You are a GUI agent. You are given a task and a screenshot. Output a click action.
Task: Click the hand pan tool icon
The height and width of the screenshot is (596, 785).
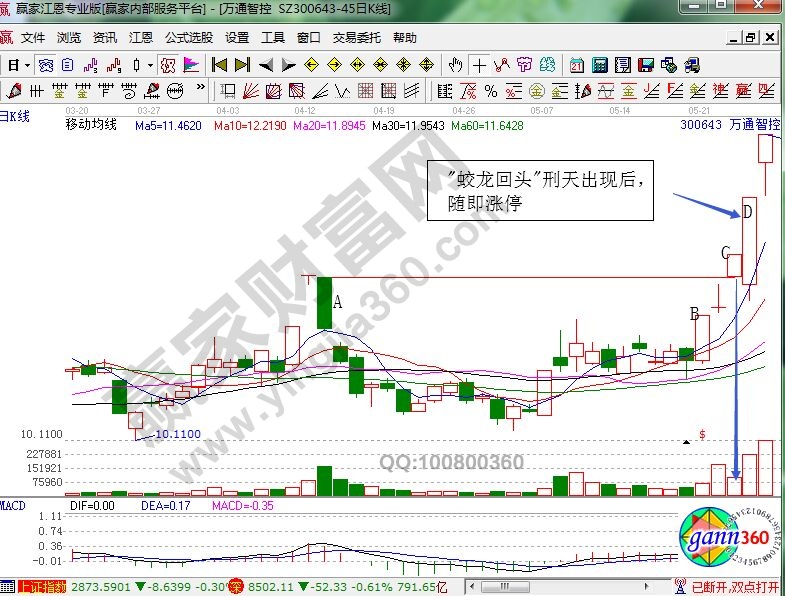(x=456, y=65)
